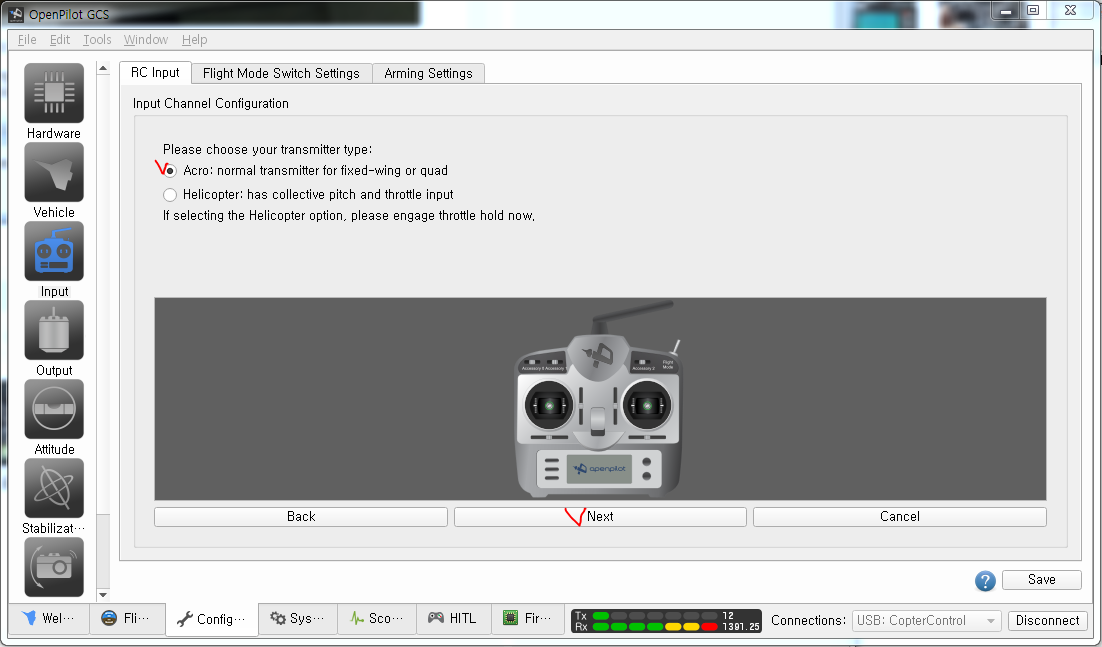Open the File menu
This screenshot has width=1102, height=647.
coord(27,39)
